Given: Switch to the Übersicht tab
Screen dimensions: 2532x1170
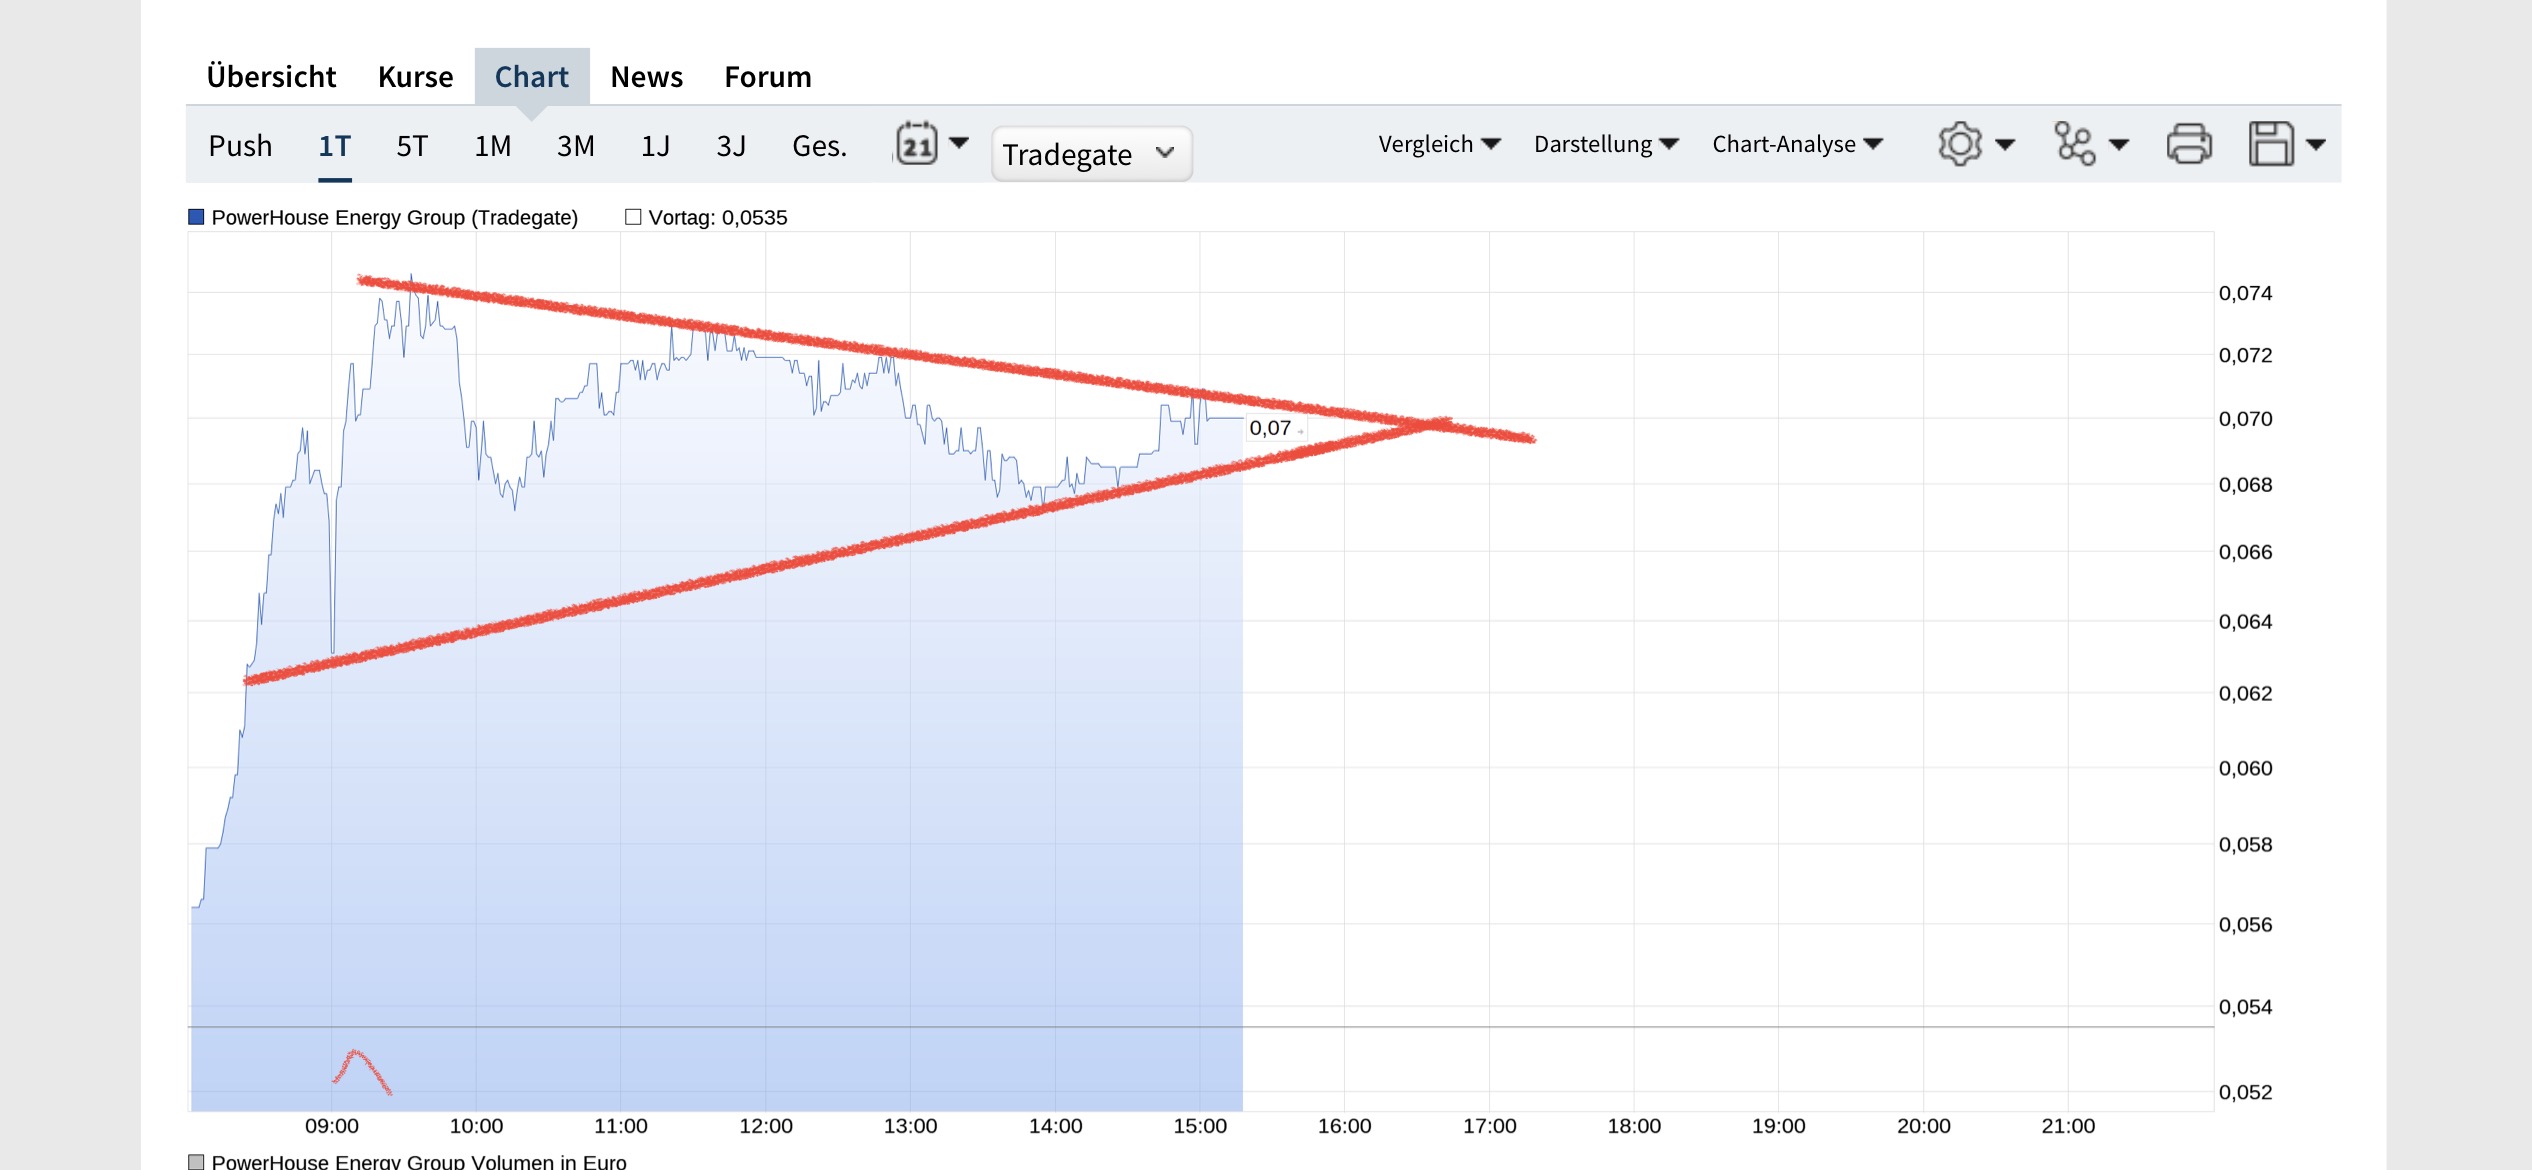Looking at the screenshot, I should (x=271, y=77).
